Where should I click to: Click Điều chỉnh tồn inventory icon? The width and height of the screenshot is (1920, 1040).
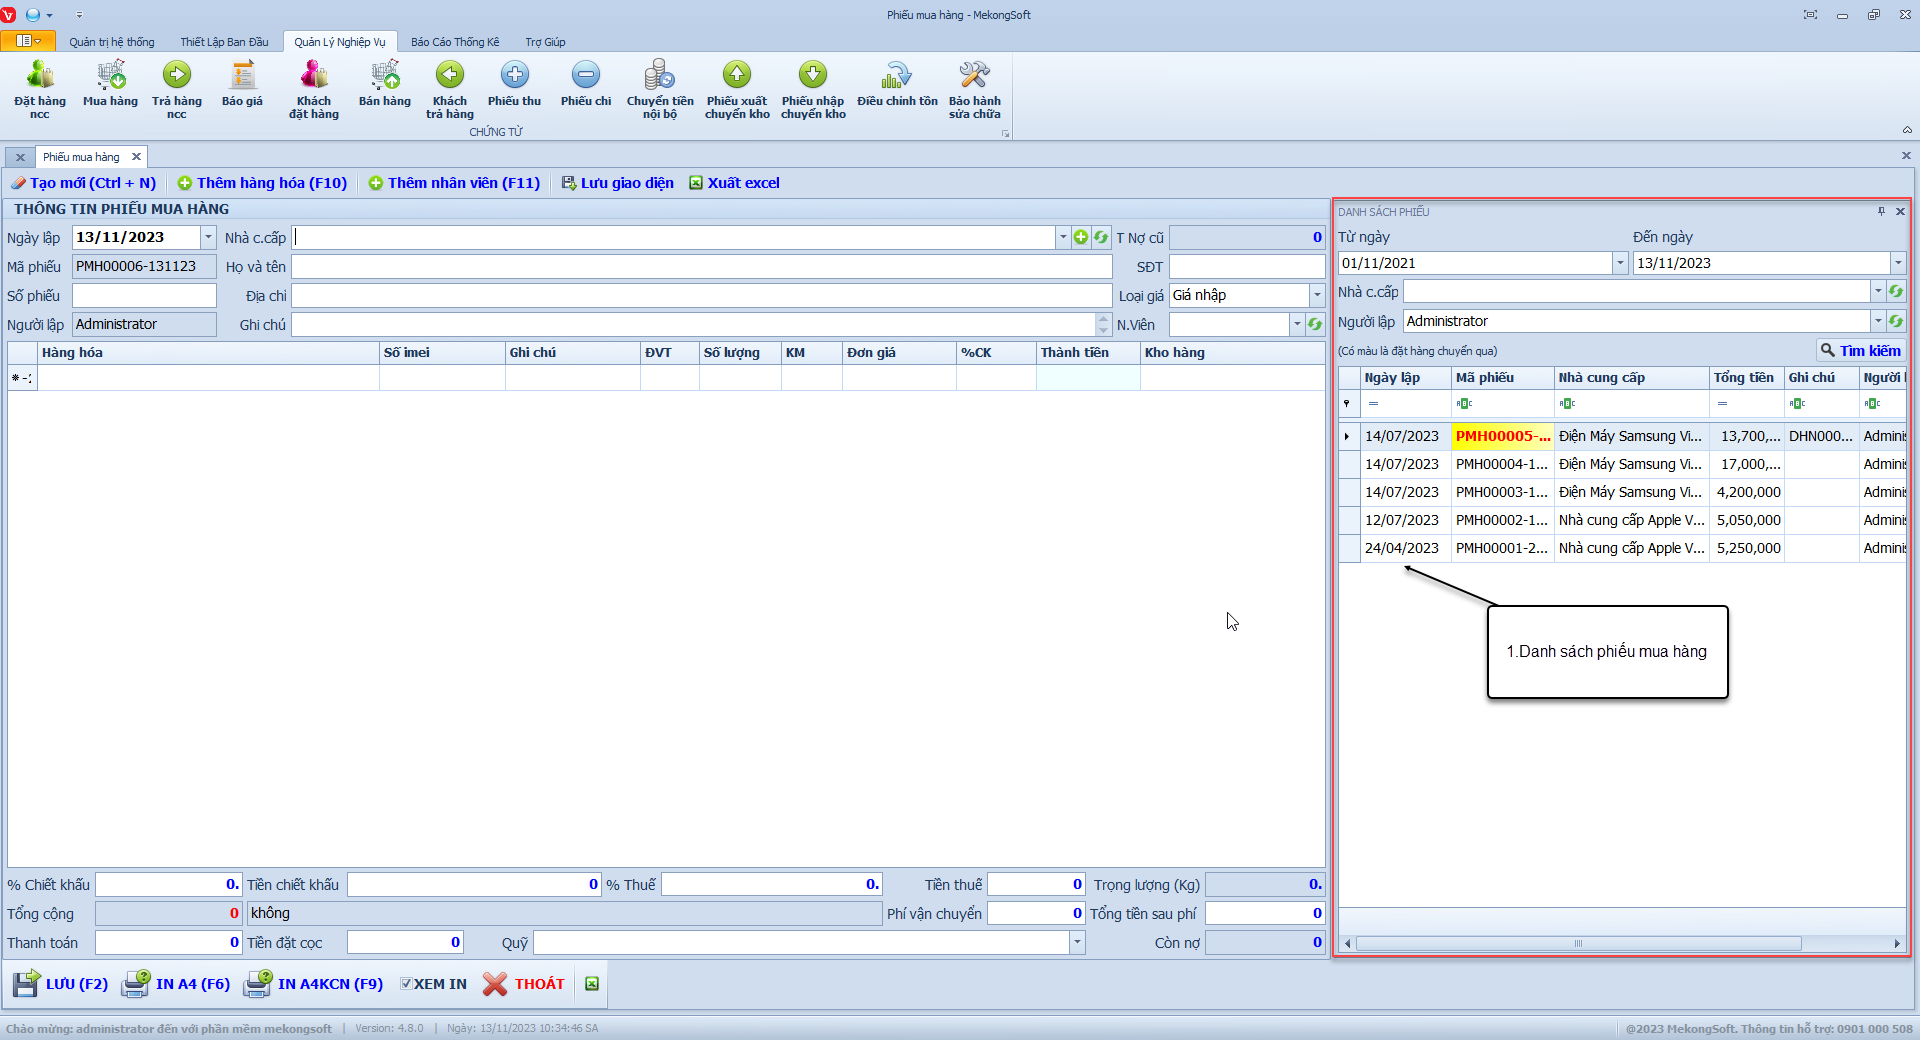point(897,83)
